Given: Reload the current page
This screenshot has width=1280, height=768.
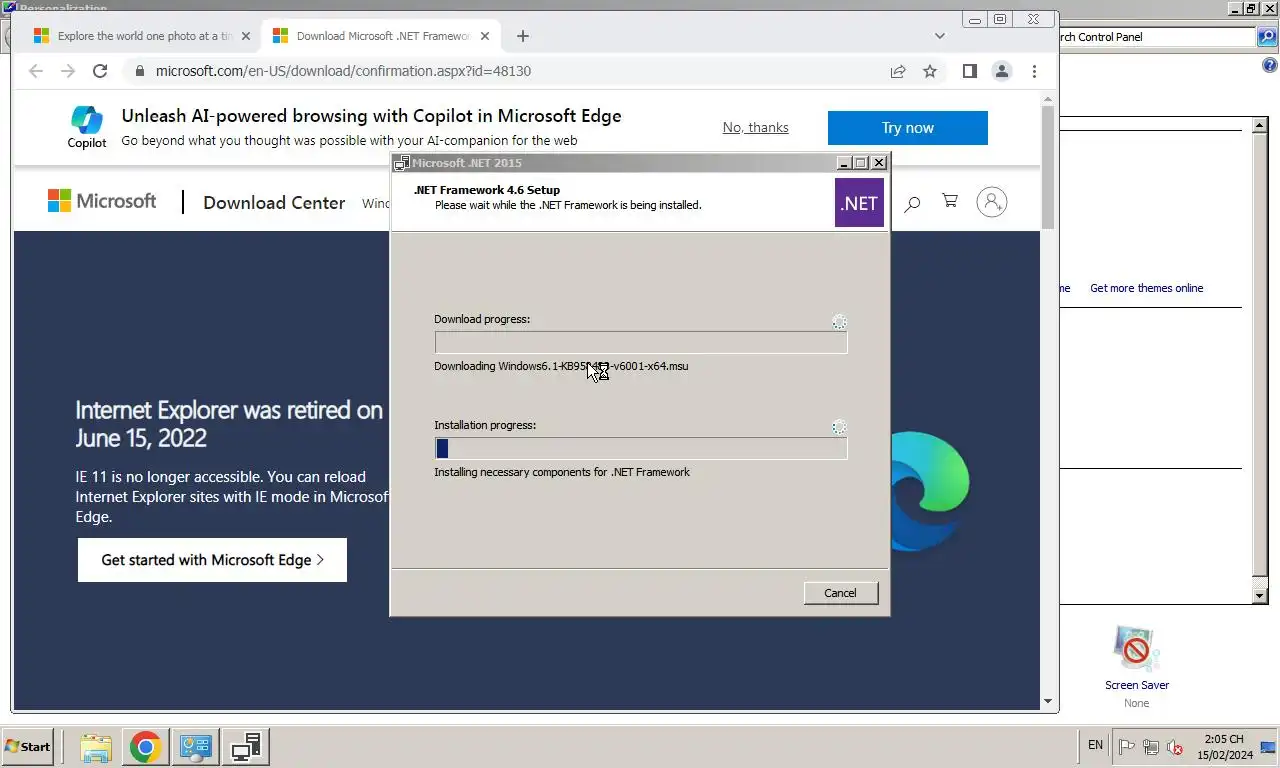Looking at the screenshot, I should (x=100, y=71).
